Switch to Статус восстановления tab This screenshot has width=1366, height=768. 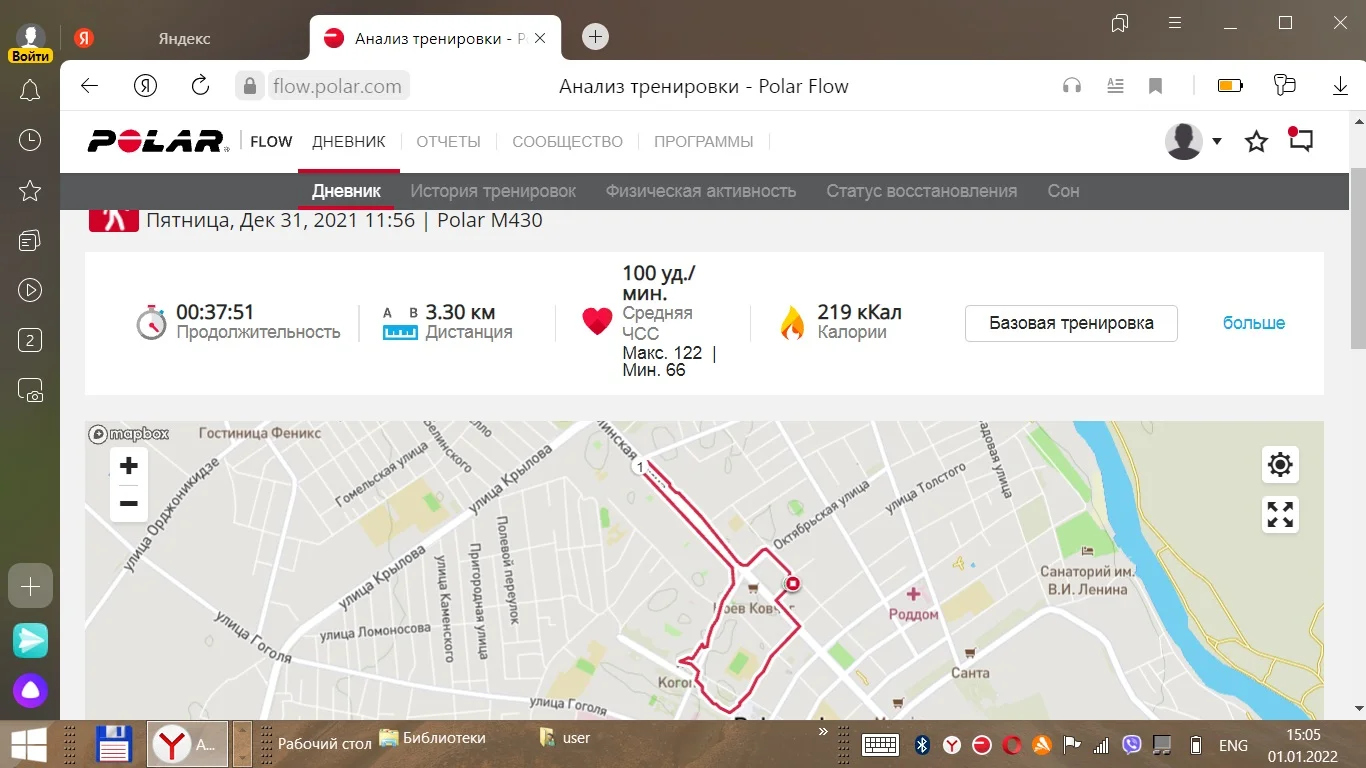click(x=921, y=191)
